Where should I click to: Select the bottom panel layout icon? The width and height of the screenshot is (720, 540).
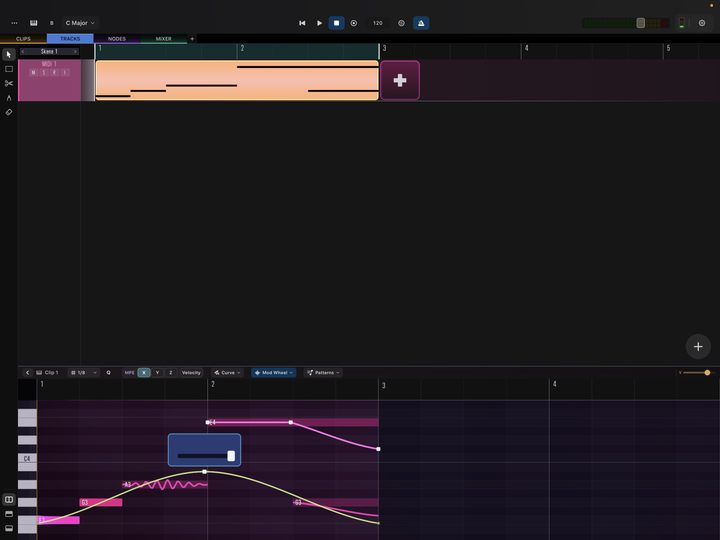pos(9,529)
